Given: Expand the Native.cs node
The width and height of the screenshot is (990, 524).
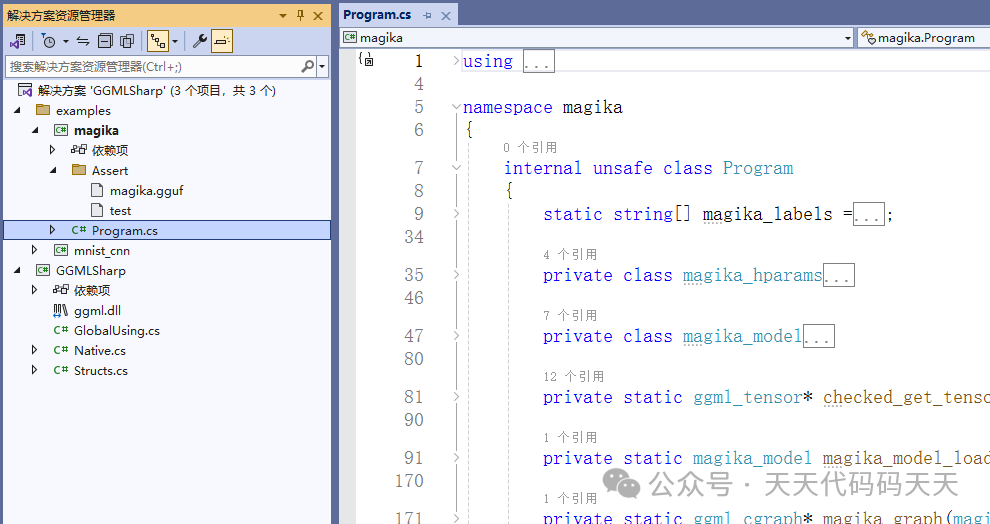Looking at the screenshot, I should tap(35, 350).
